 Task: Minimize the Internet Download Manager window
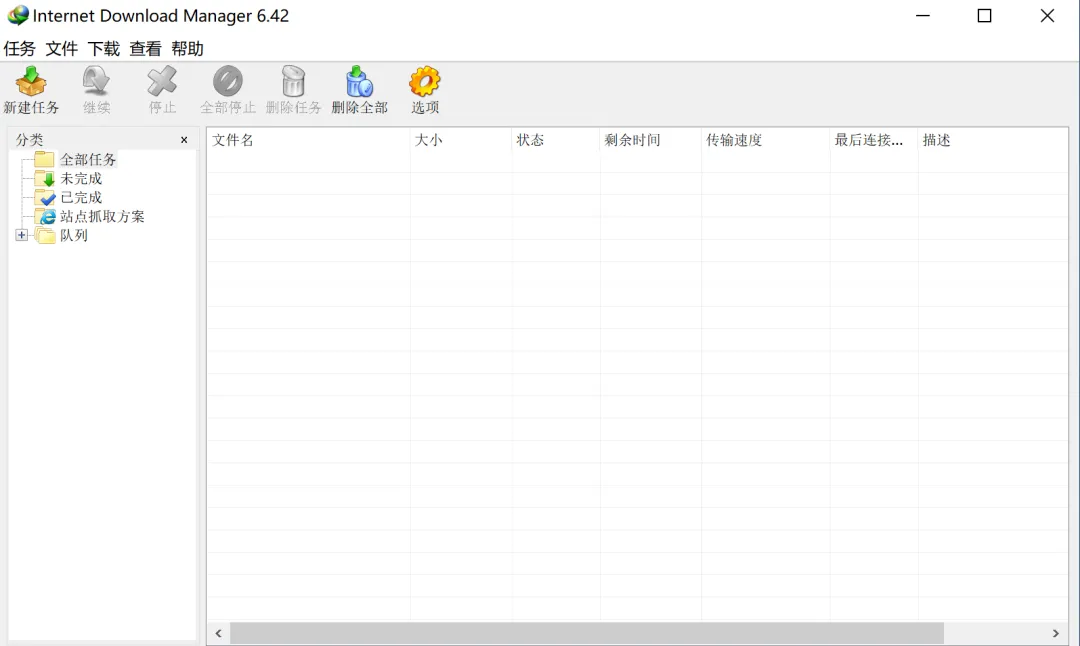tap(923, 15)
